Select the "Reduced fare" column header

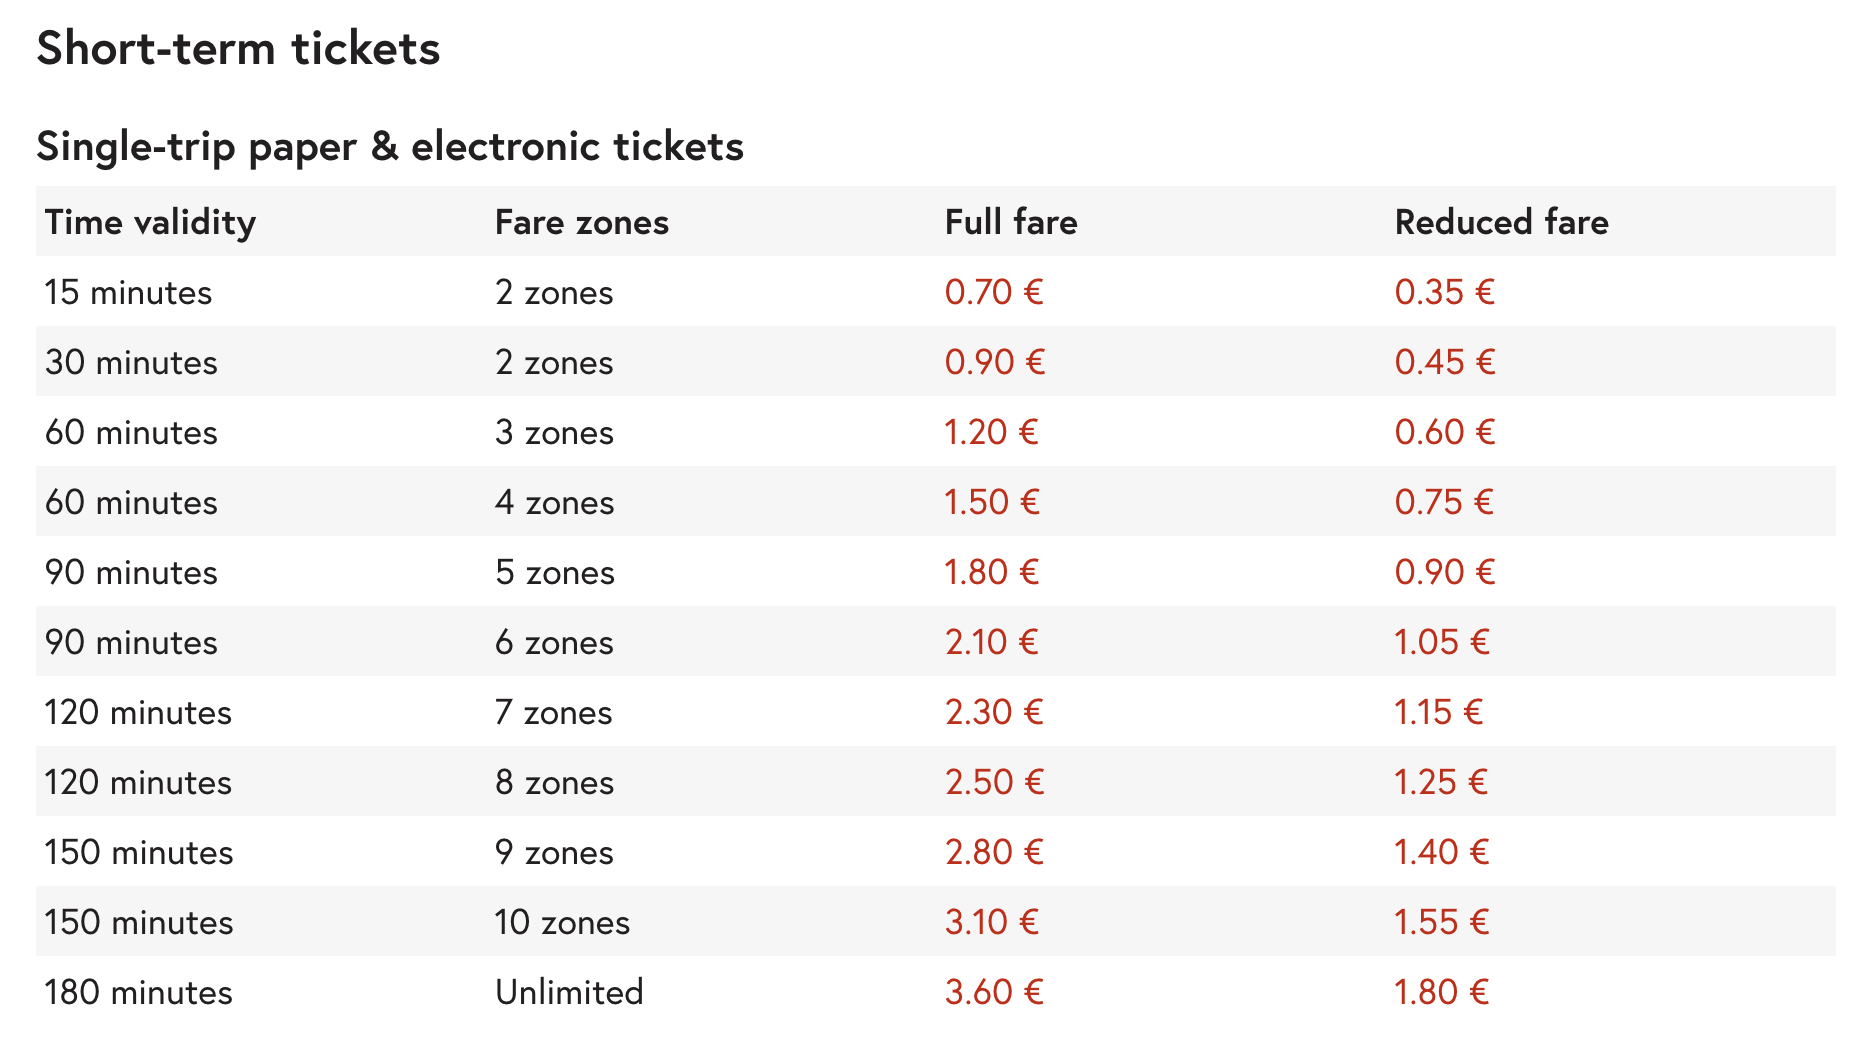(1501, 222)
